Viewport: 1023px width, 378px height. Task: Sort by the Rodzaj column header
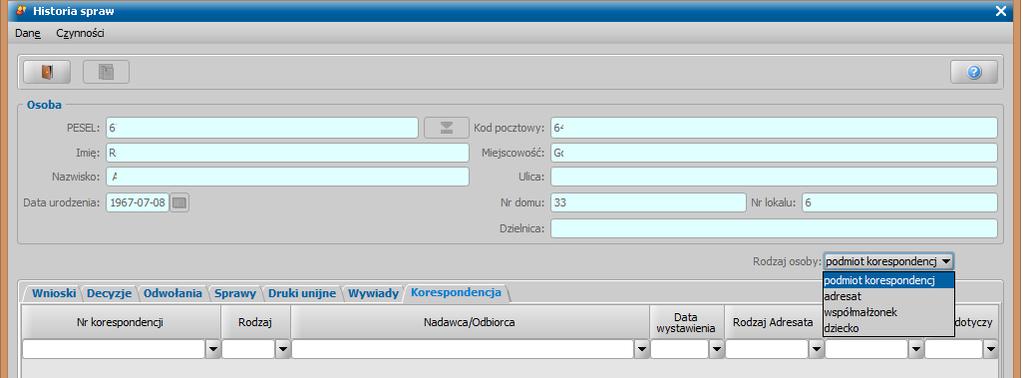click(x=256, y=322)
